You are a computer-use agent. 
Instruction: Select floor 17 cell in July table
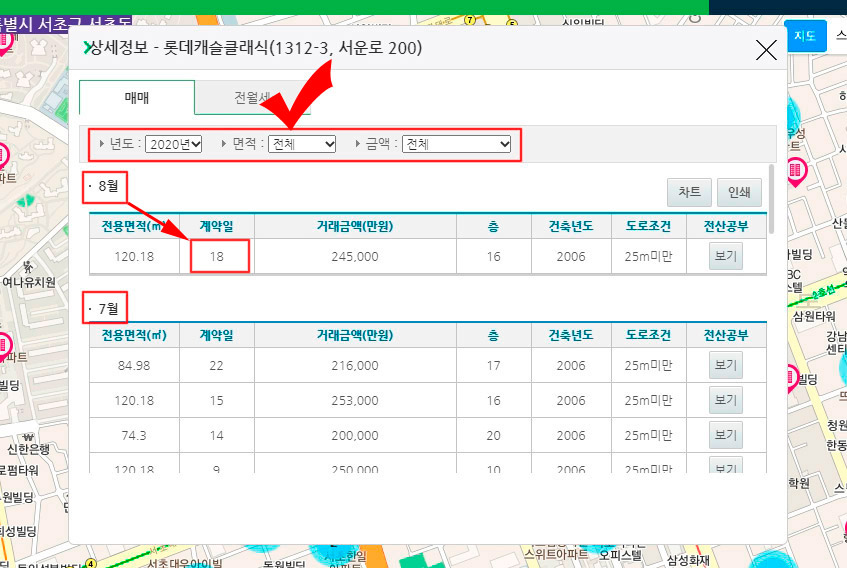pos(494,366)
